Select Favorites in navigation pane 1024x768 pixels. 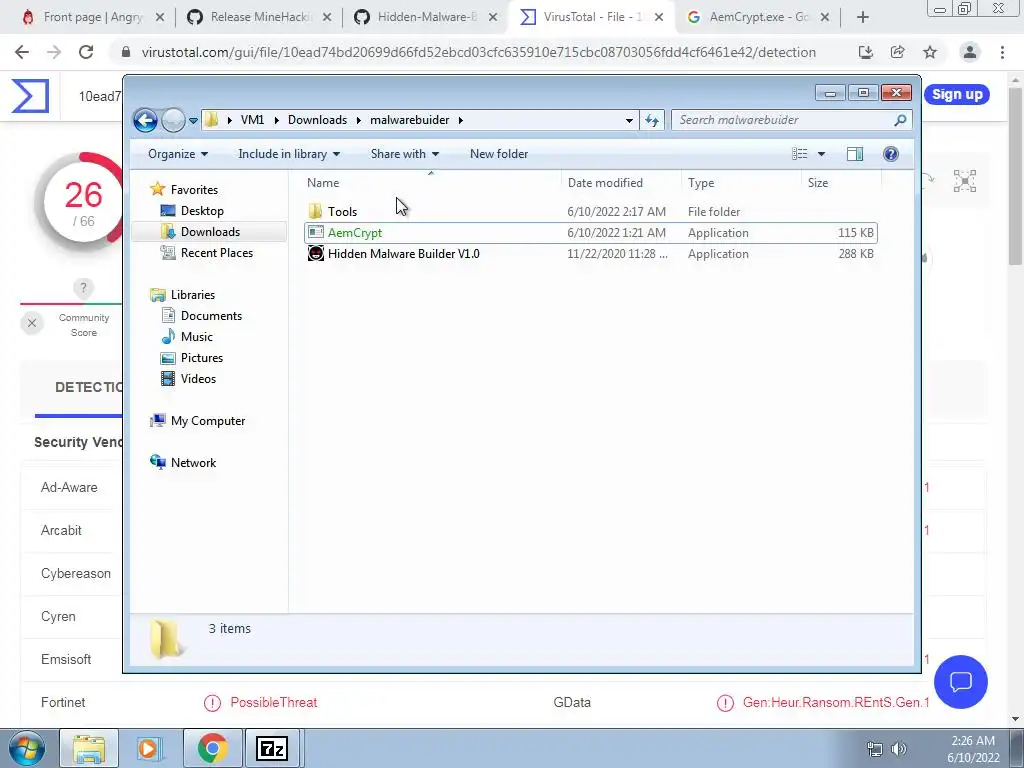pos(194,190)
